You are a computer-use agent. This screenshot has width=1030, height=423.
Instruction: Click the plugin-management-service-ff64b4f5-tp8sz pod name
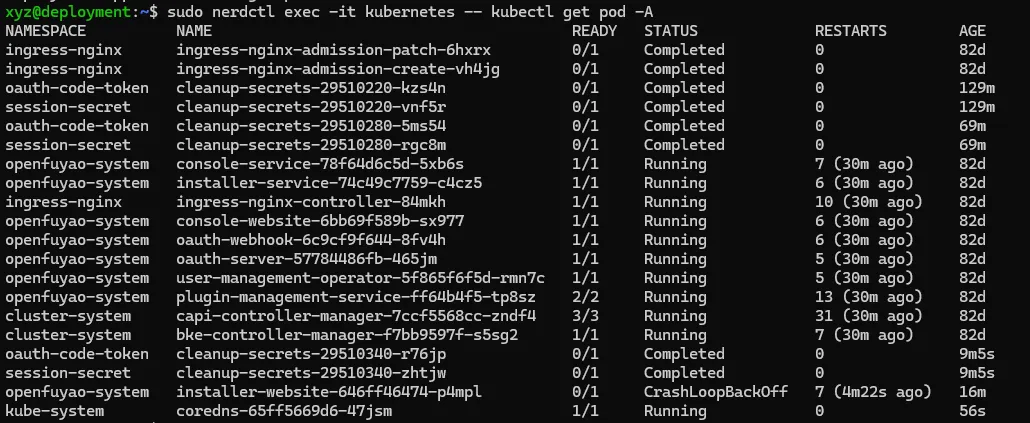pos(356,297)
